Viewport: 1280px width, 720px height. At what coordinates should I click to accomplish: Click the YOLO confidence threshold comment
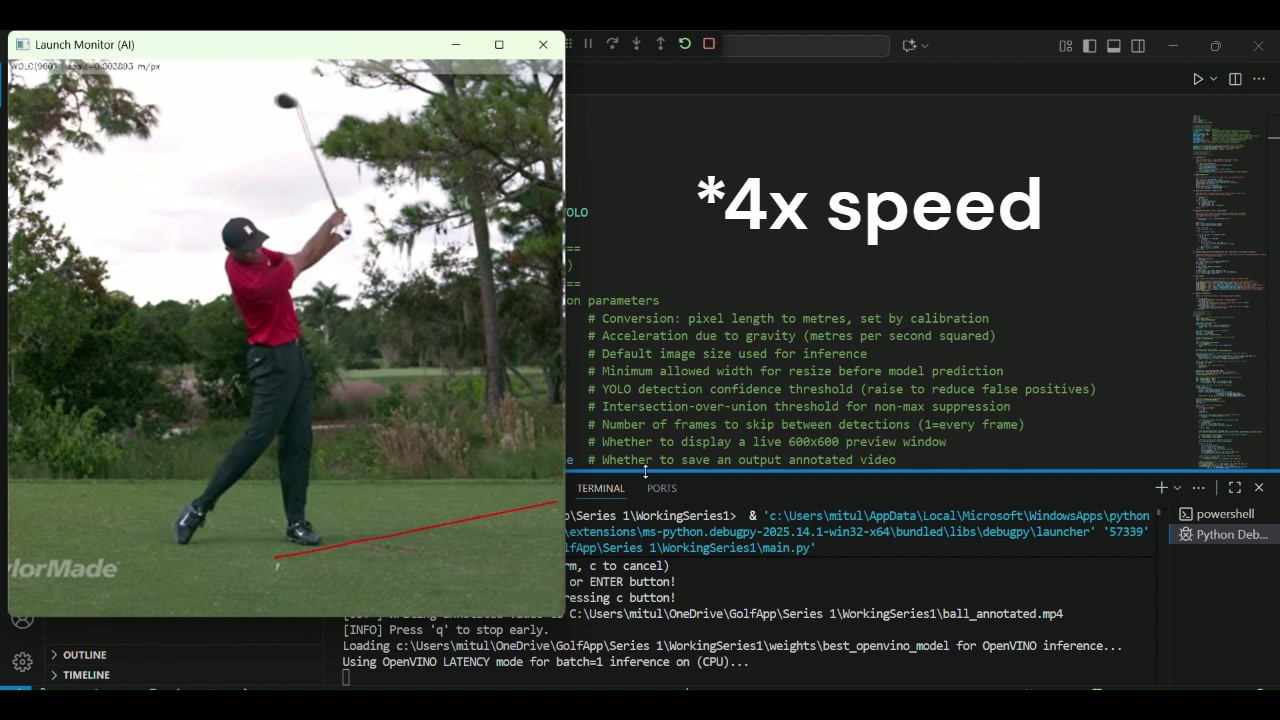click(842, 389)
